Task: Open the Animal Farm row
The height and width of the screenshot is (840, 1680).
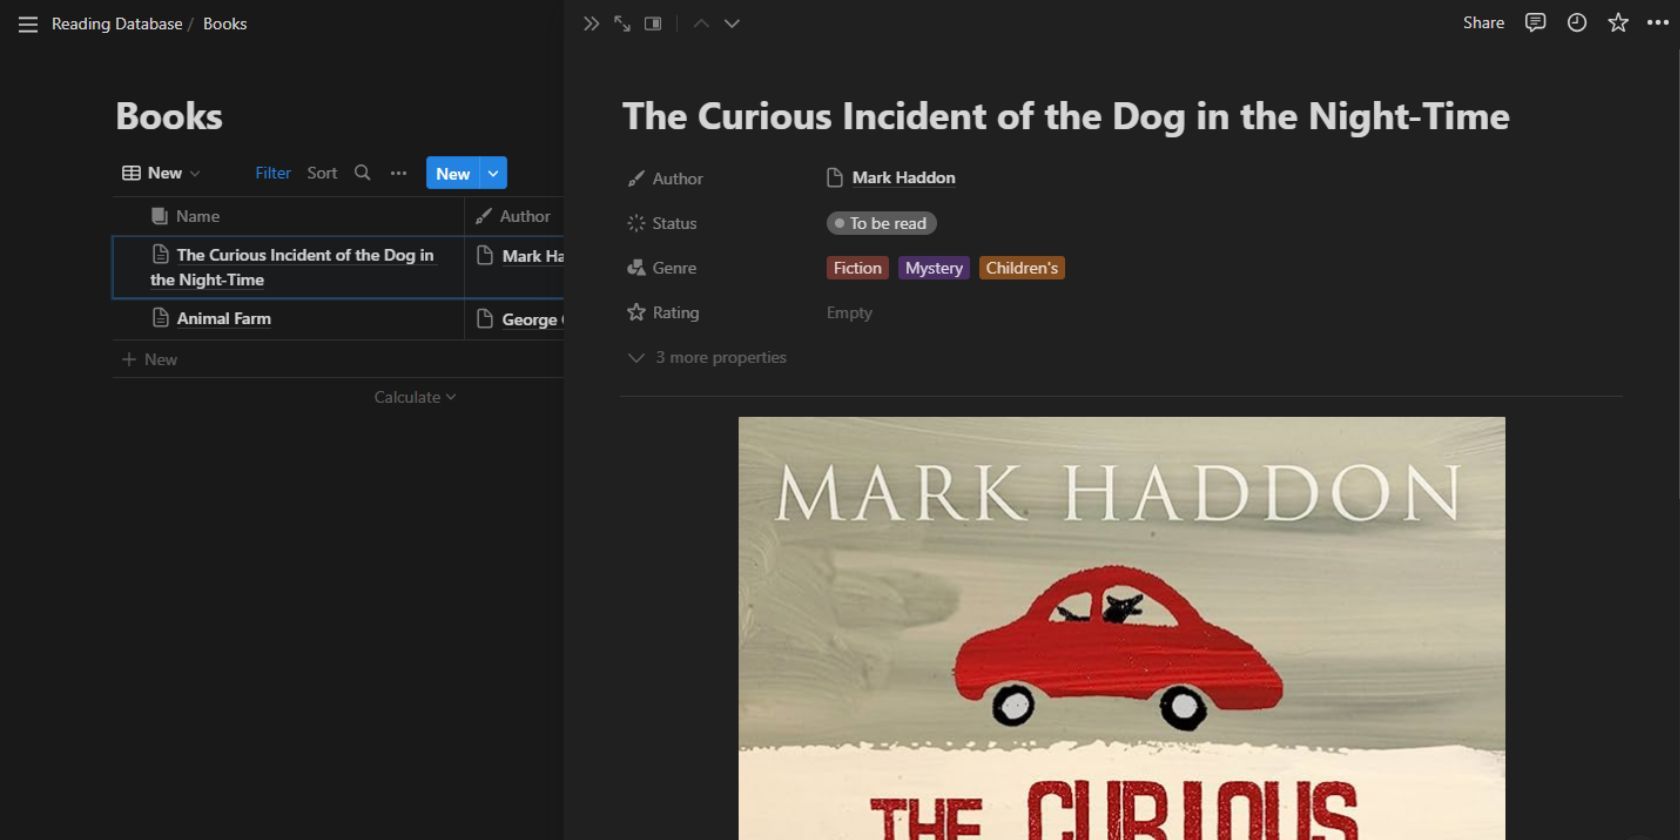Action: pyautogui.click(x=224, y=319)
